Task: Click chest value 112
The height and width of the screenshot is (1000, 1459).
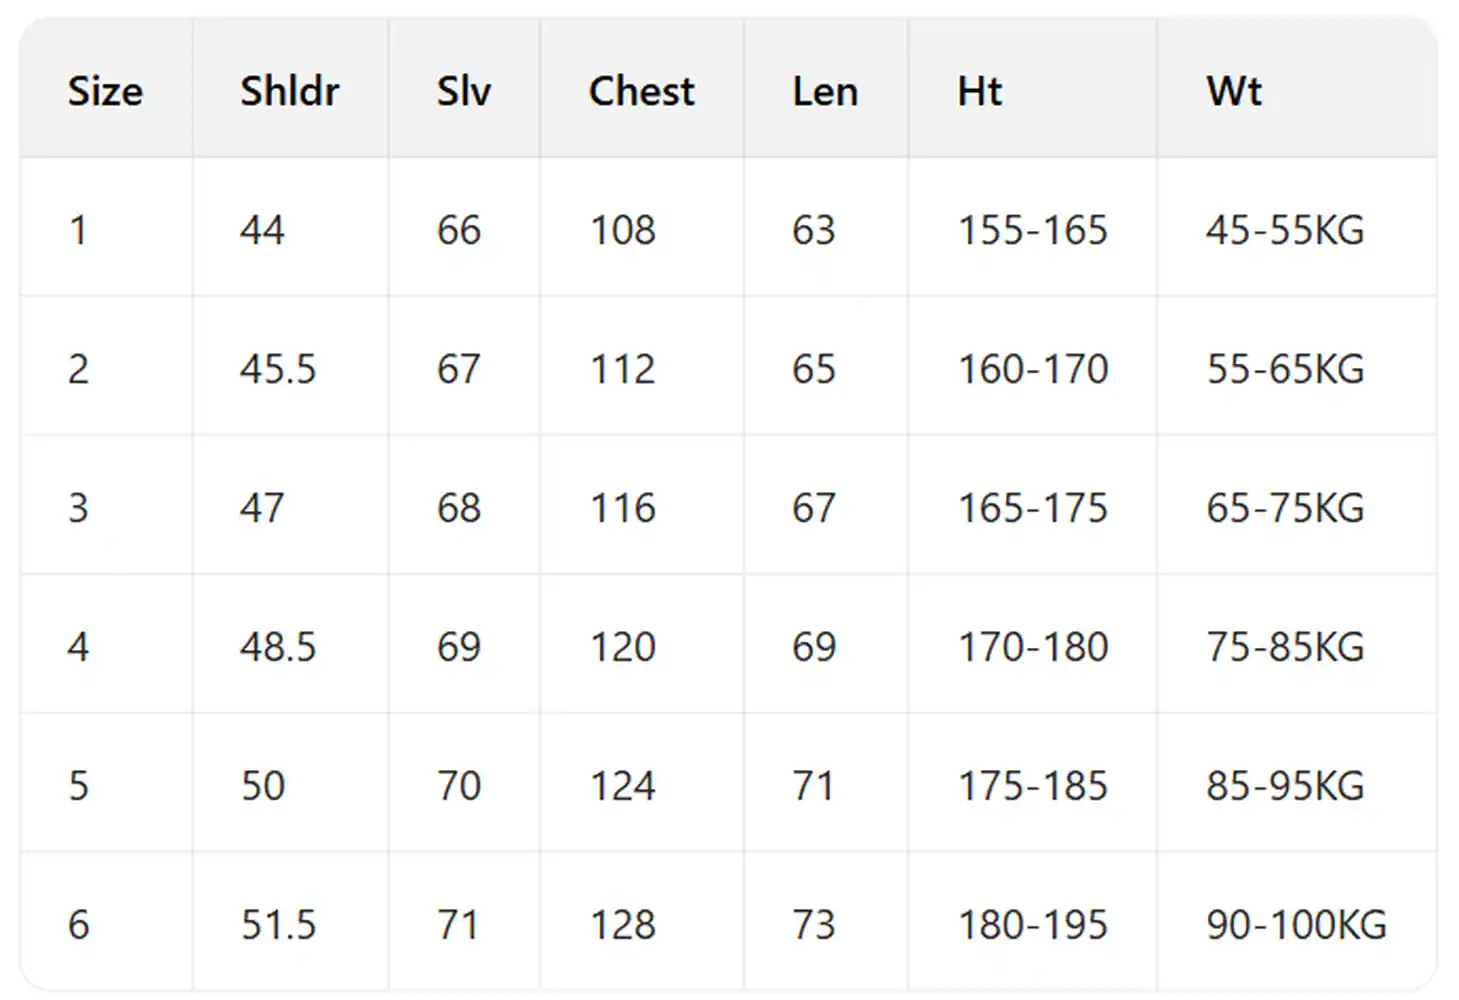Action: point(623,370)
